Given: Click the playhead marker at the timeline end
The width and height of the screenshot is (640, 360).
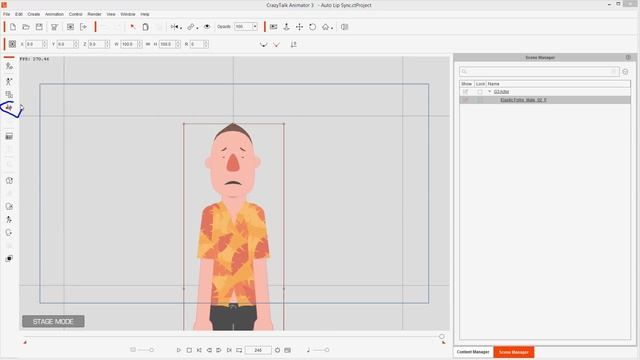Looking at the screenshot, I should click(442, 337).
